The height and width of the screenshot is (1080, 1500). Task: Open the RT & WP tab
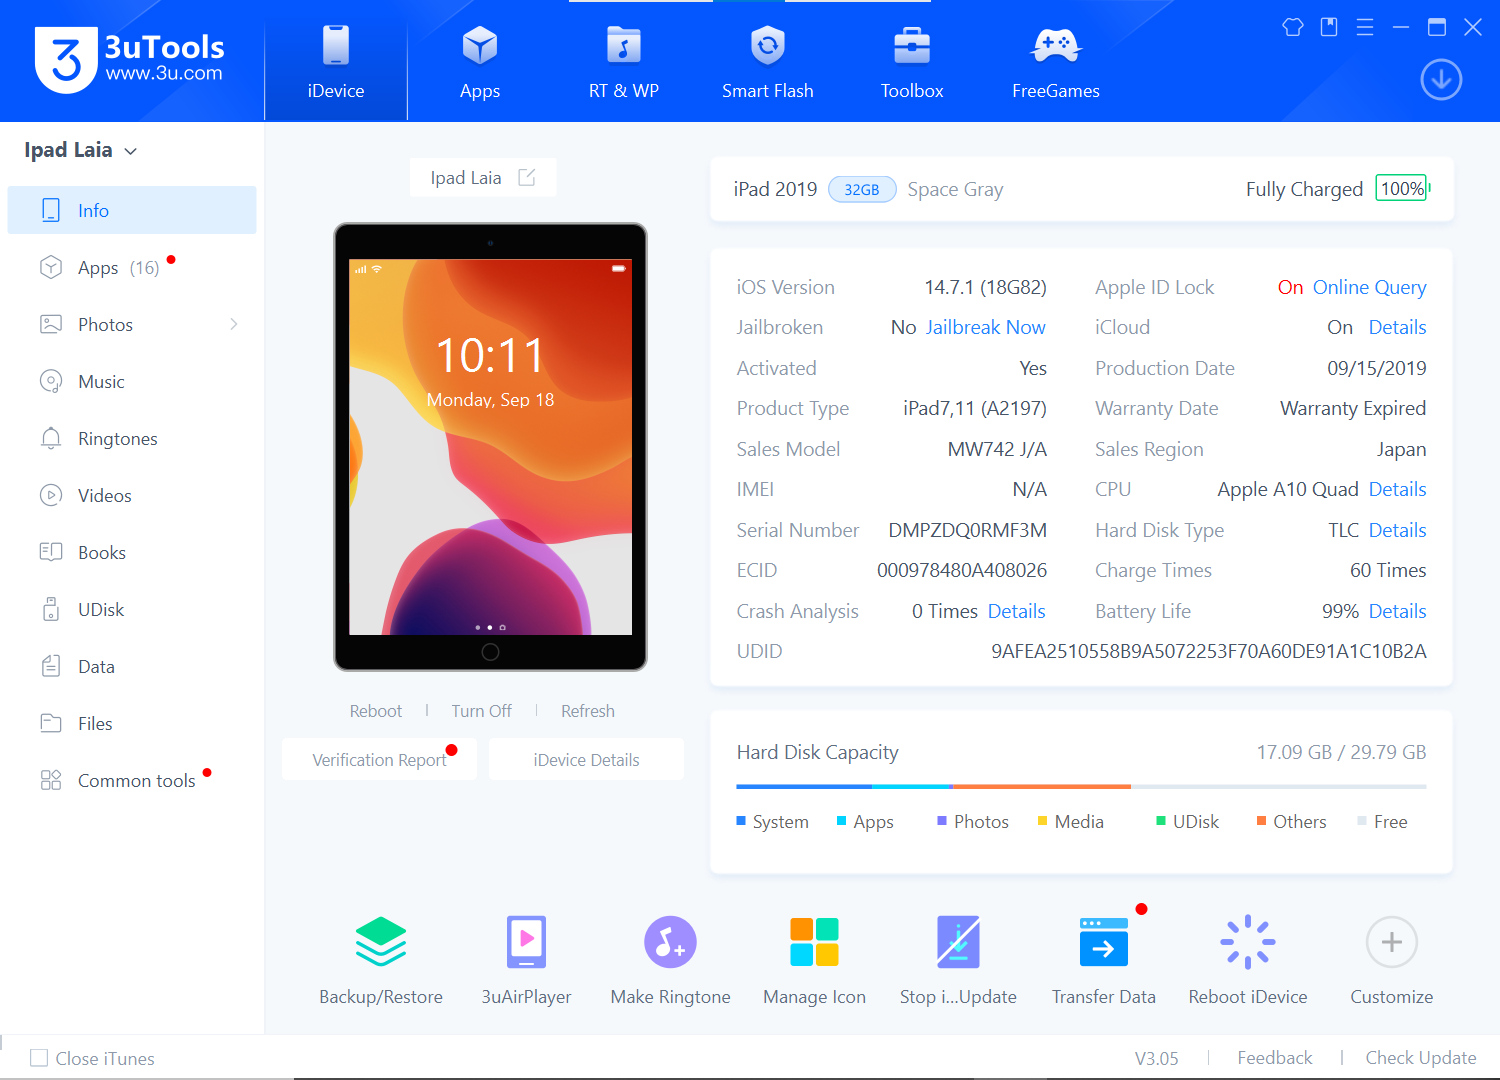(624, 62)
